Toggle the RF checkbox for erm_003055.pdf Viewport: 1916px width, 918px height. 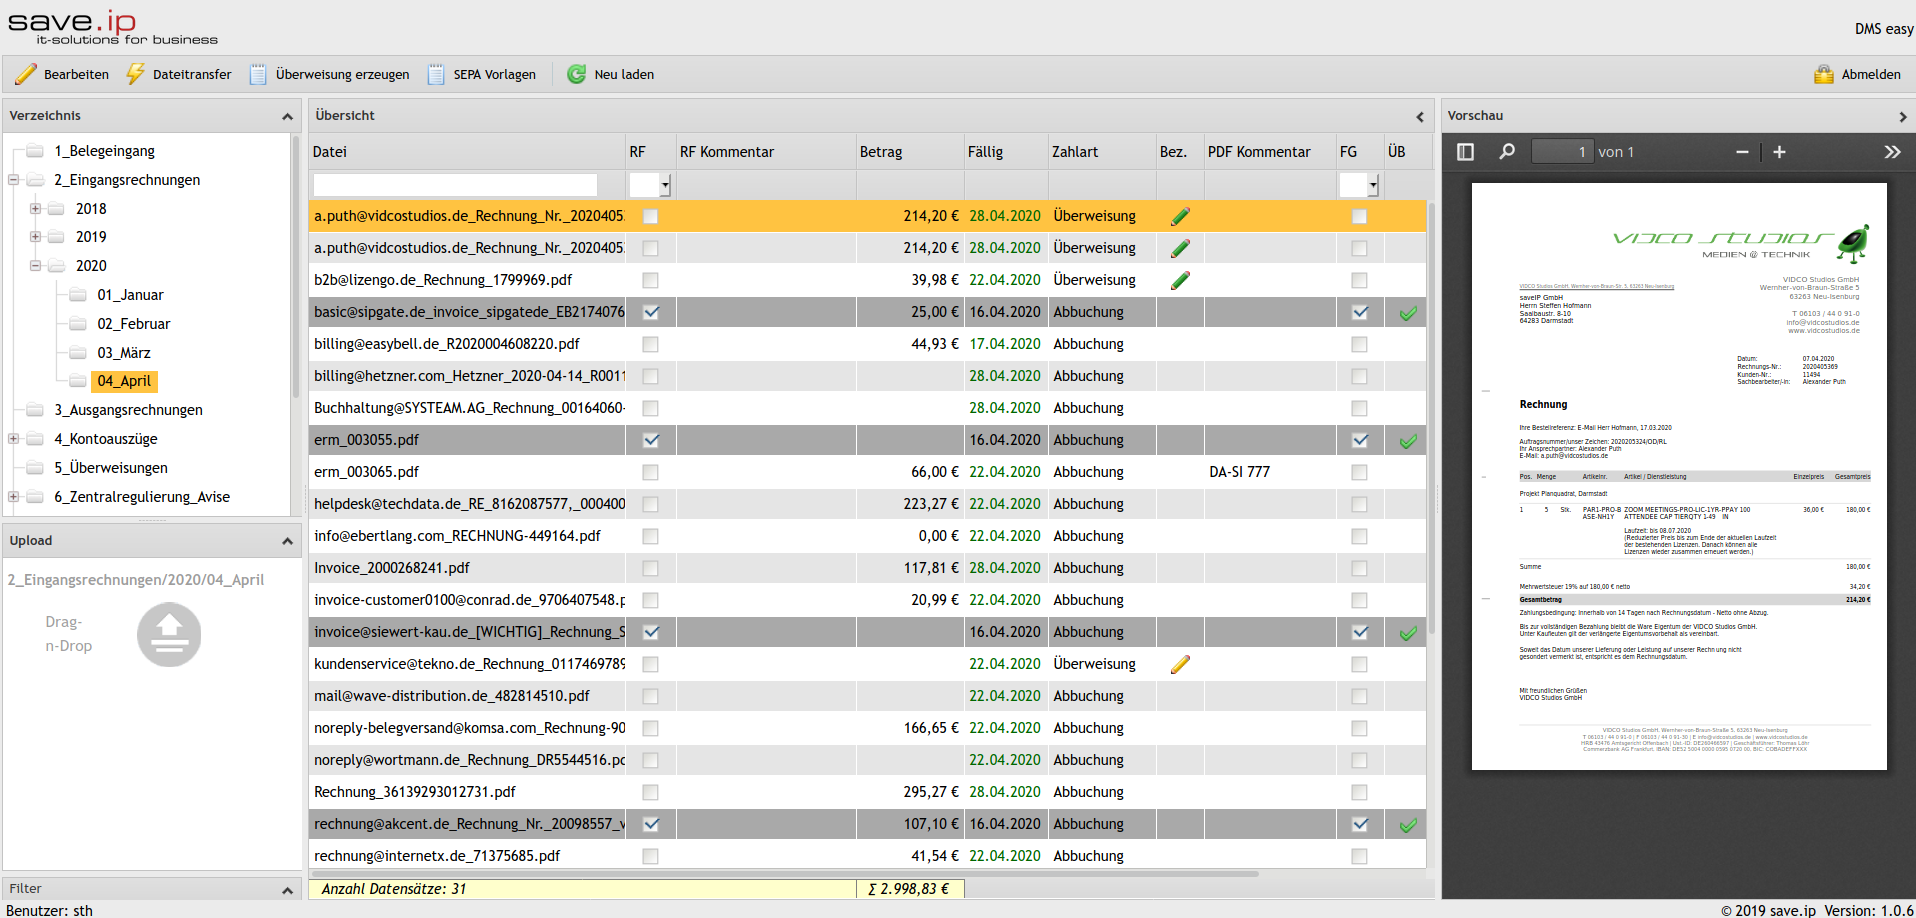point(650,440)
